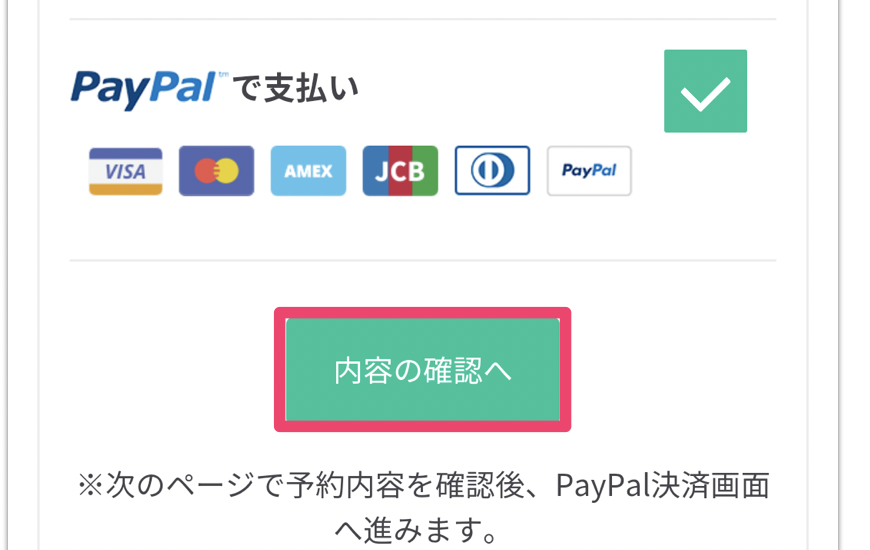
Task: Choose the AMEX card icon
Action: coord(308,171)
